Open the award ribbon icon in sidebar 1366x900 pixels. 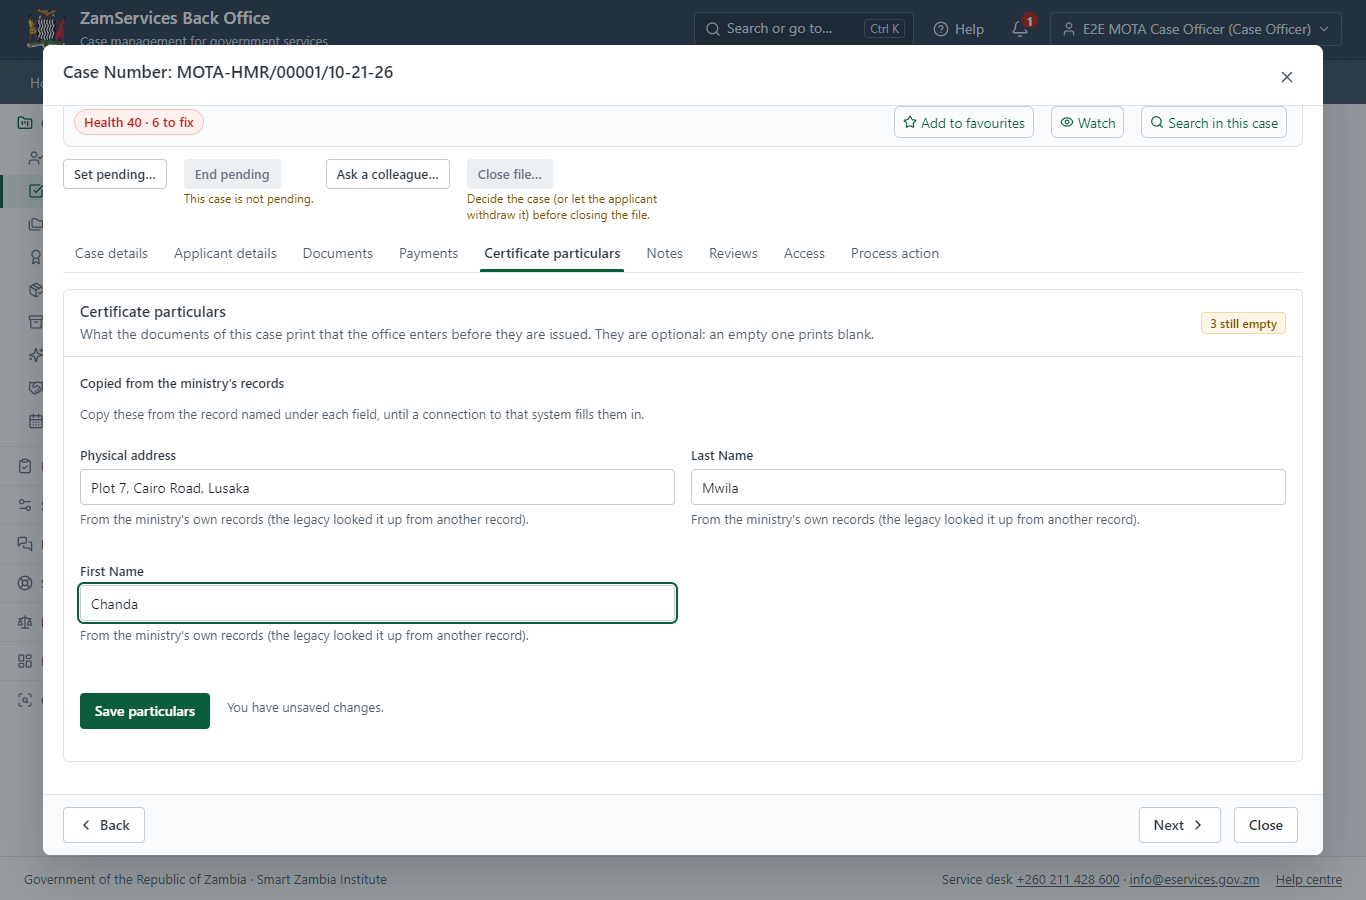click(36, 257)
